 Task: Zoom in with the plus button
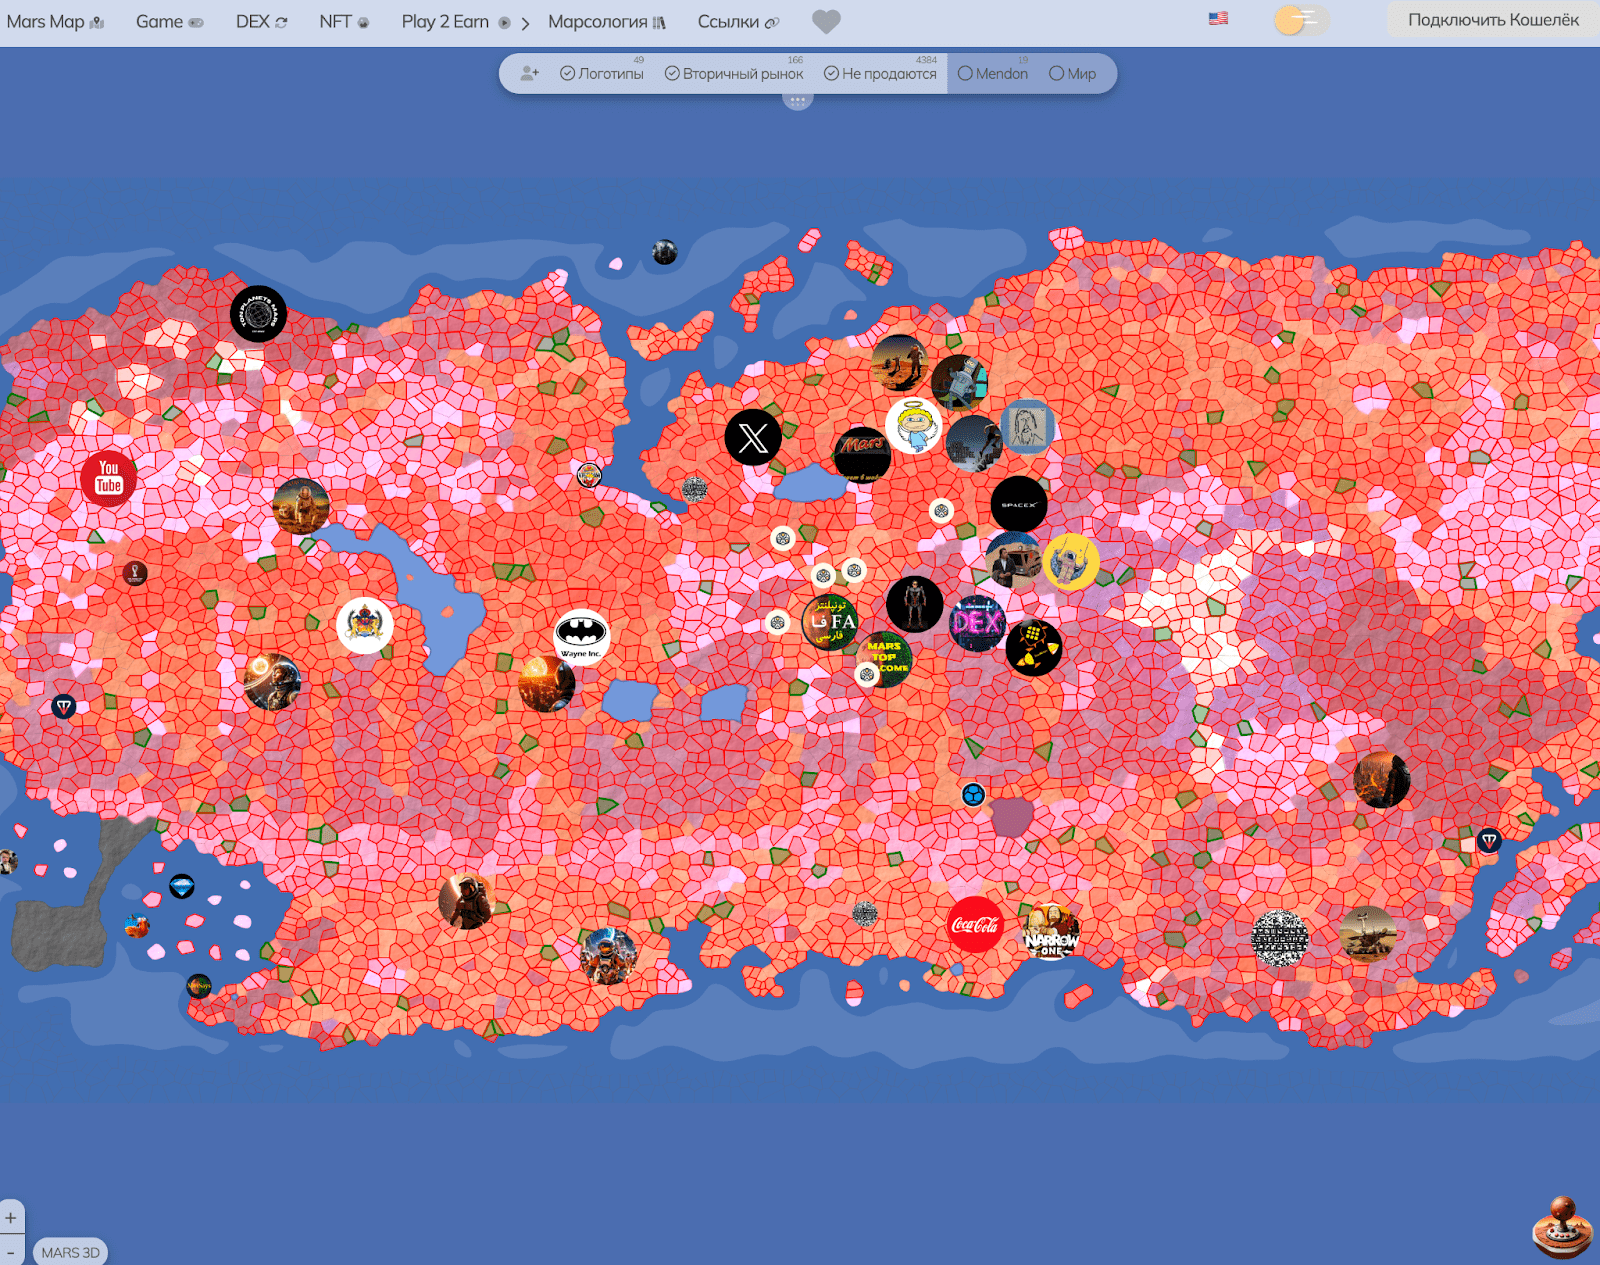[x=11, y=1217]
